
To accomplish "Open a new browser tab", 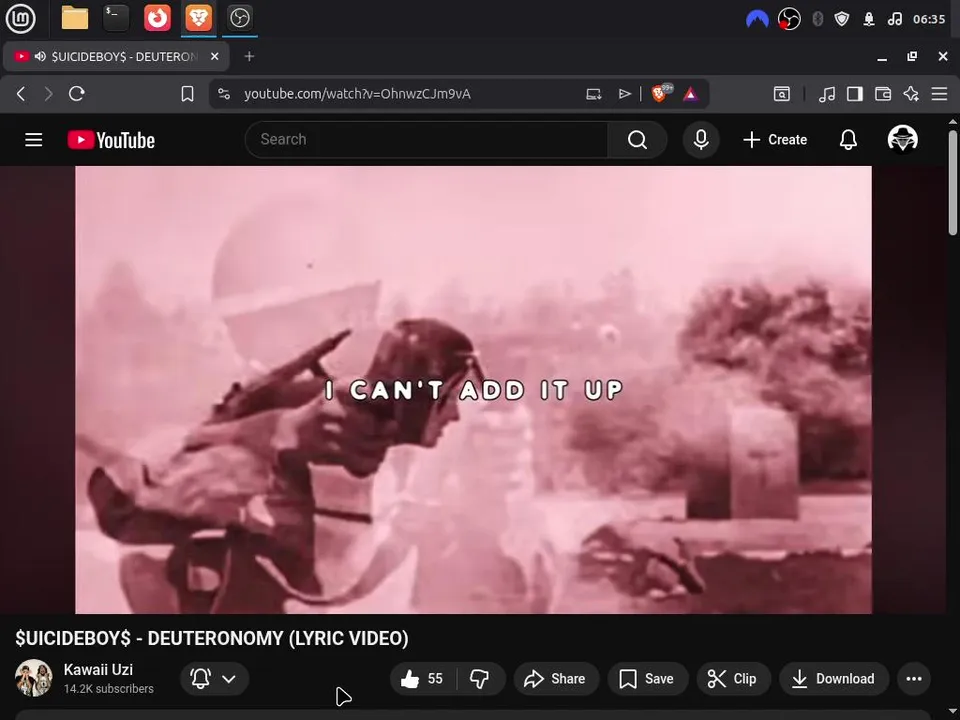I will click(x=249, y=56).
